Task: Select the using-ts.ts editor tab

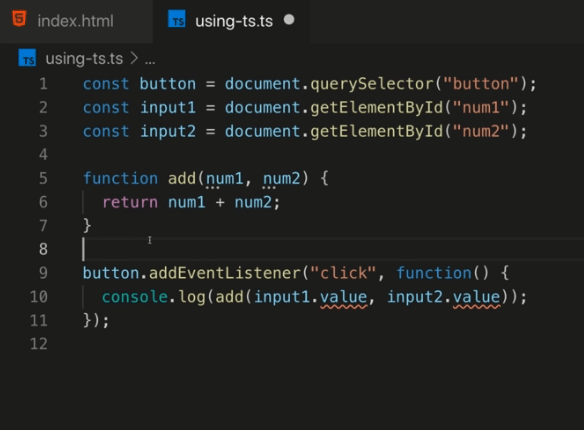Action: (232, 21)
